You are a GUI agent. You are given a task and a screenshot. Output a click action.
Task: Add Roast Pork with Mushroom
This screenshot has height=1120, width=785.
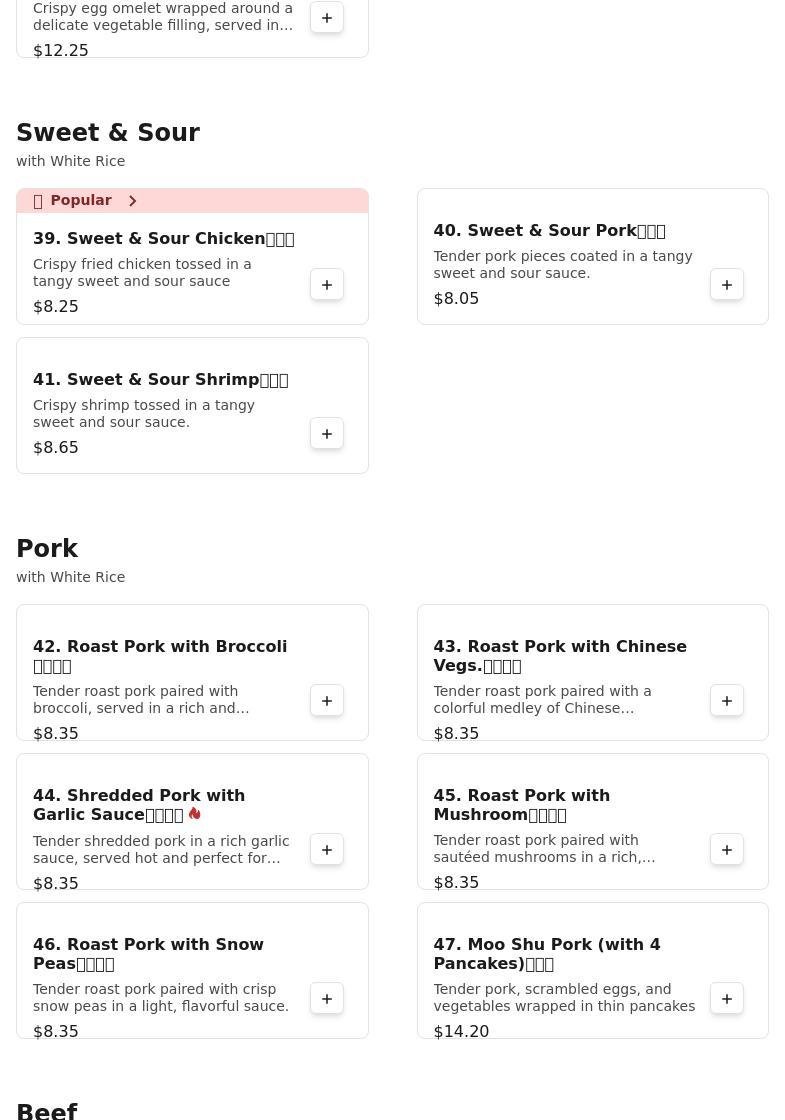click(727, 850)
